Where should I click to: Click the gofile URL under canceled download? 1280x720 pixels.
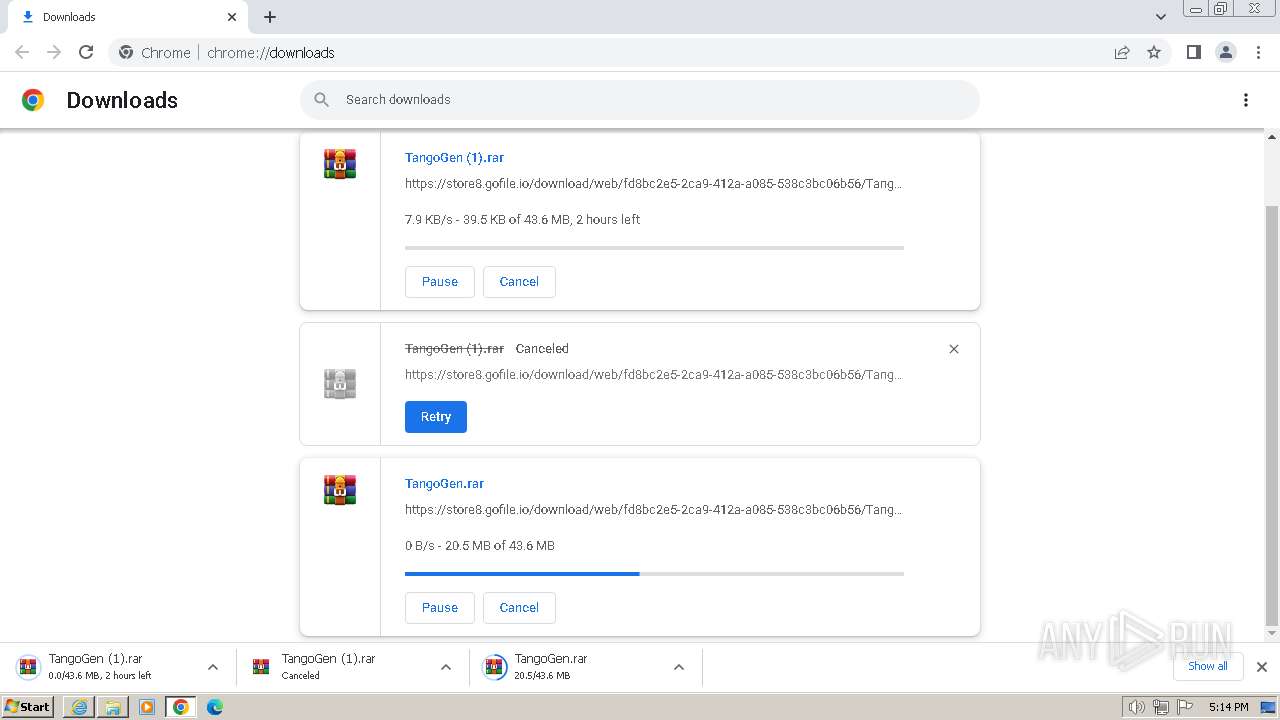click(x=653, y=375)
